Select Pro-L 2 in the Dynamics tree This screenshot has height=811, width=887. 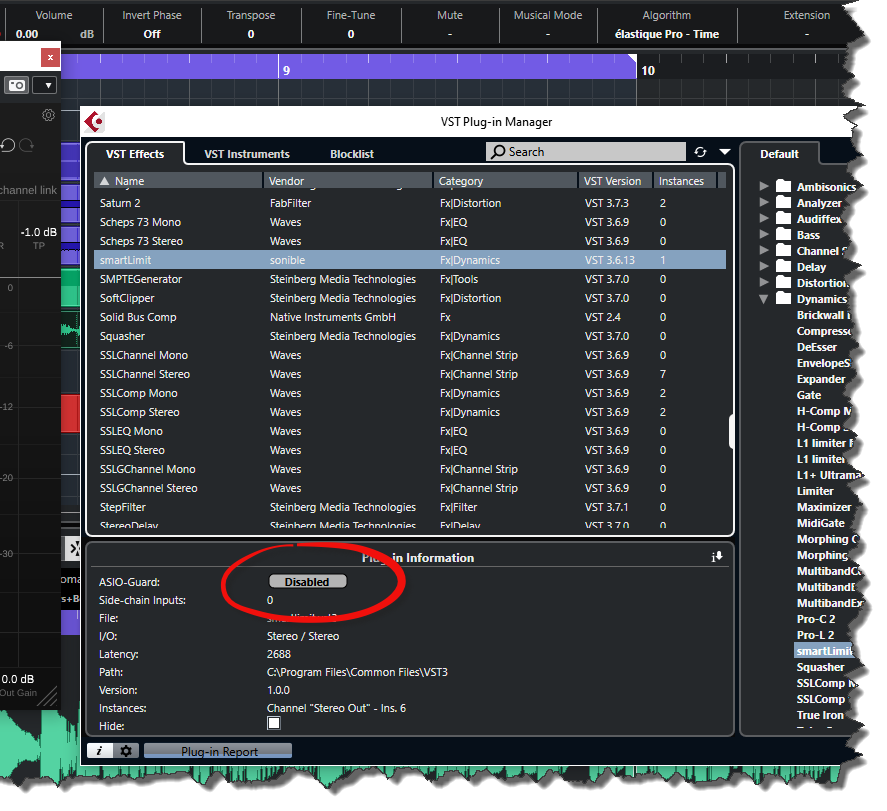click(815, 635)
